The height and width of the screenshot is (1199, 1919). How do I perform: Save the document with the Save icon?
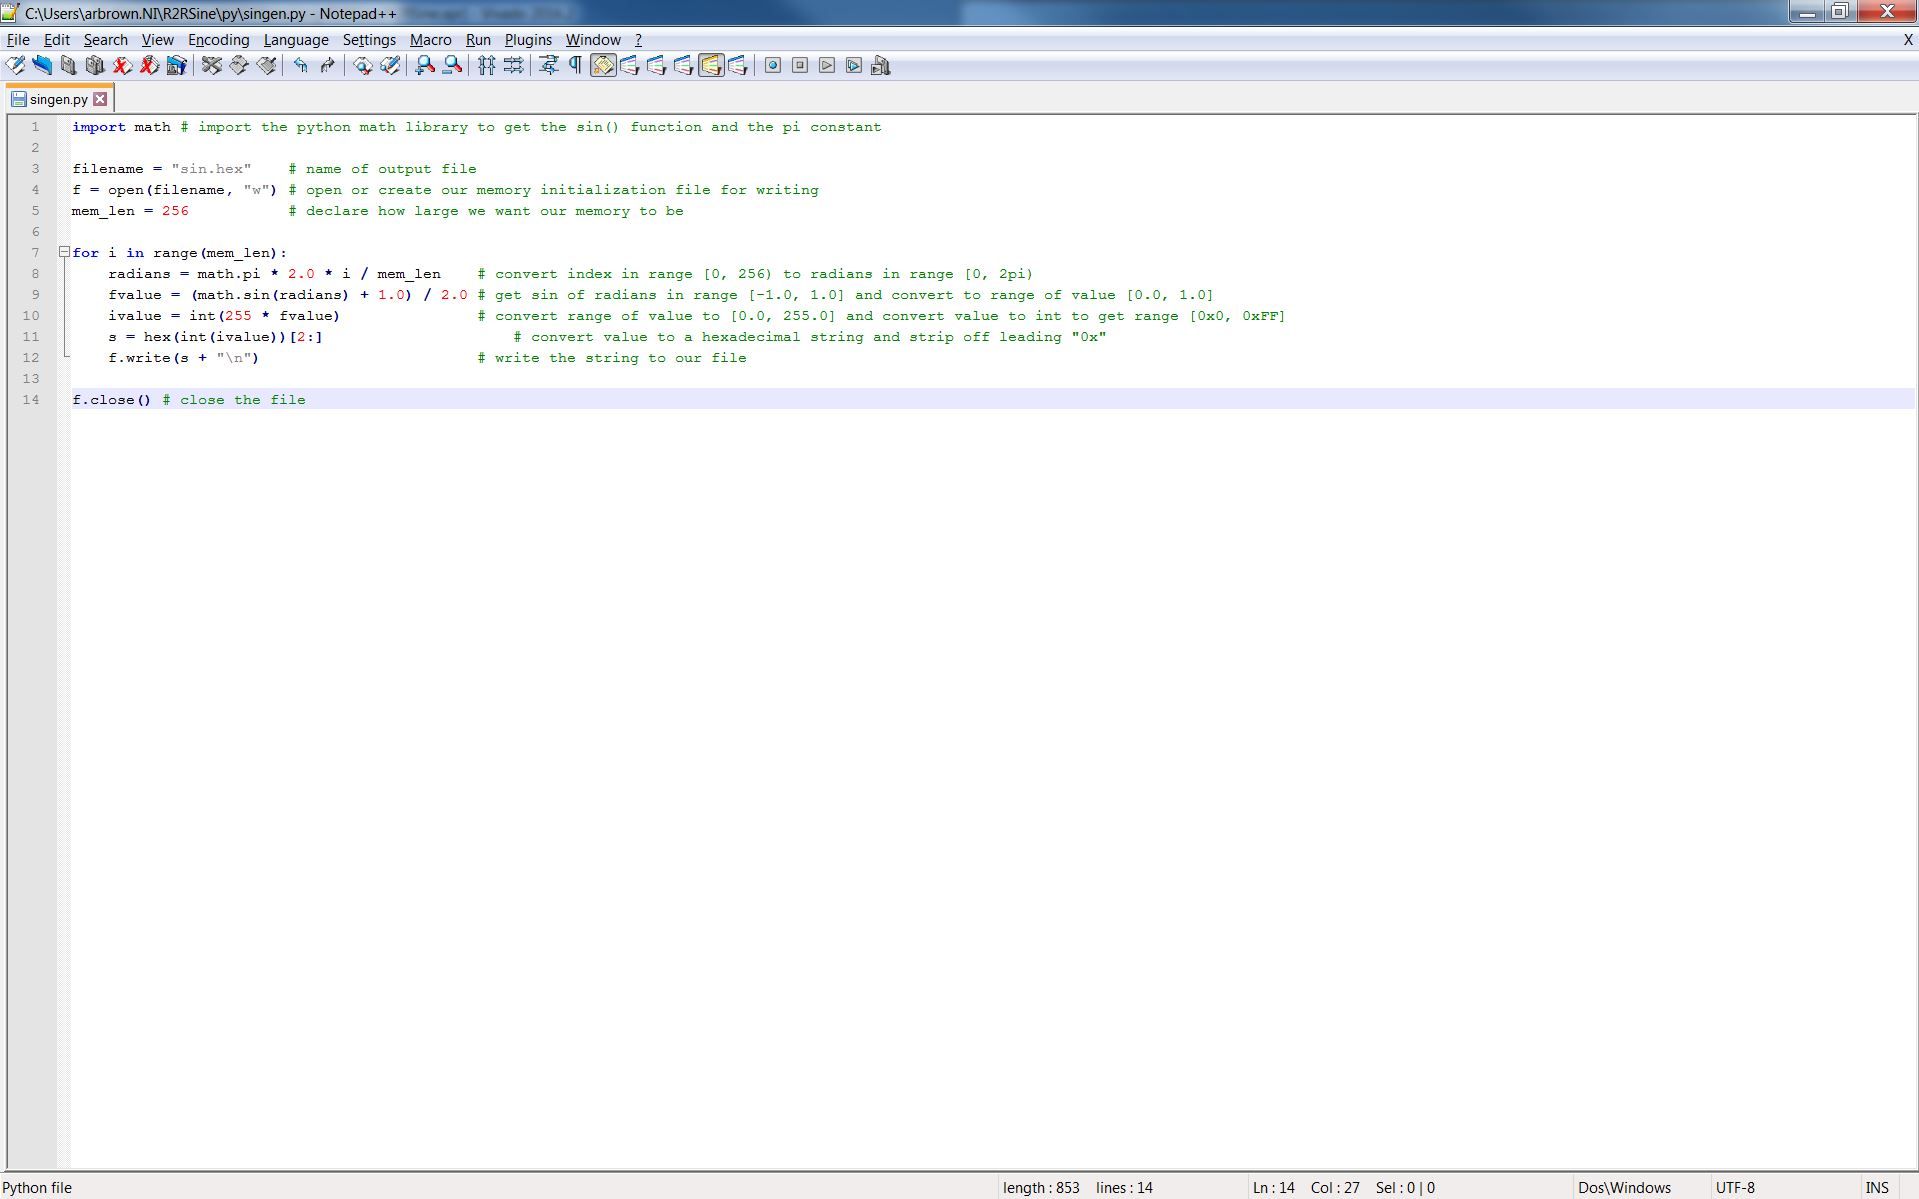tap(68, 66)
